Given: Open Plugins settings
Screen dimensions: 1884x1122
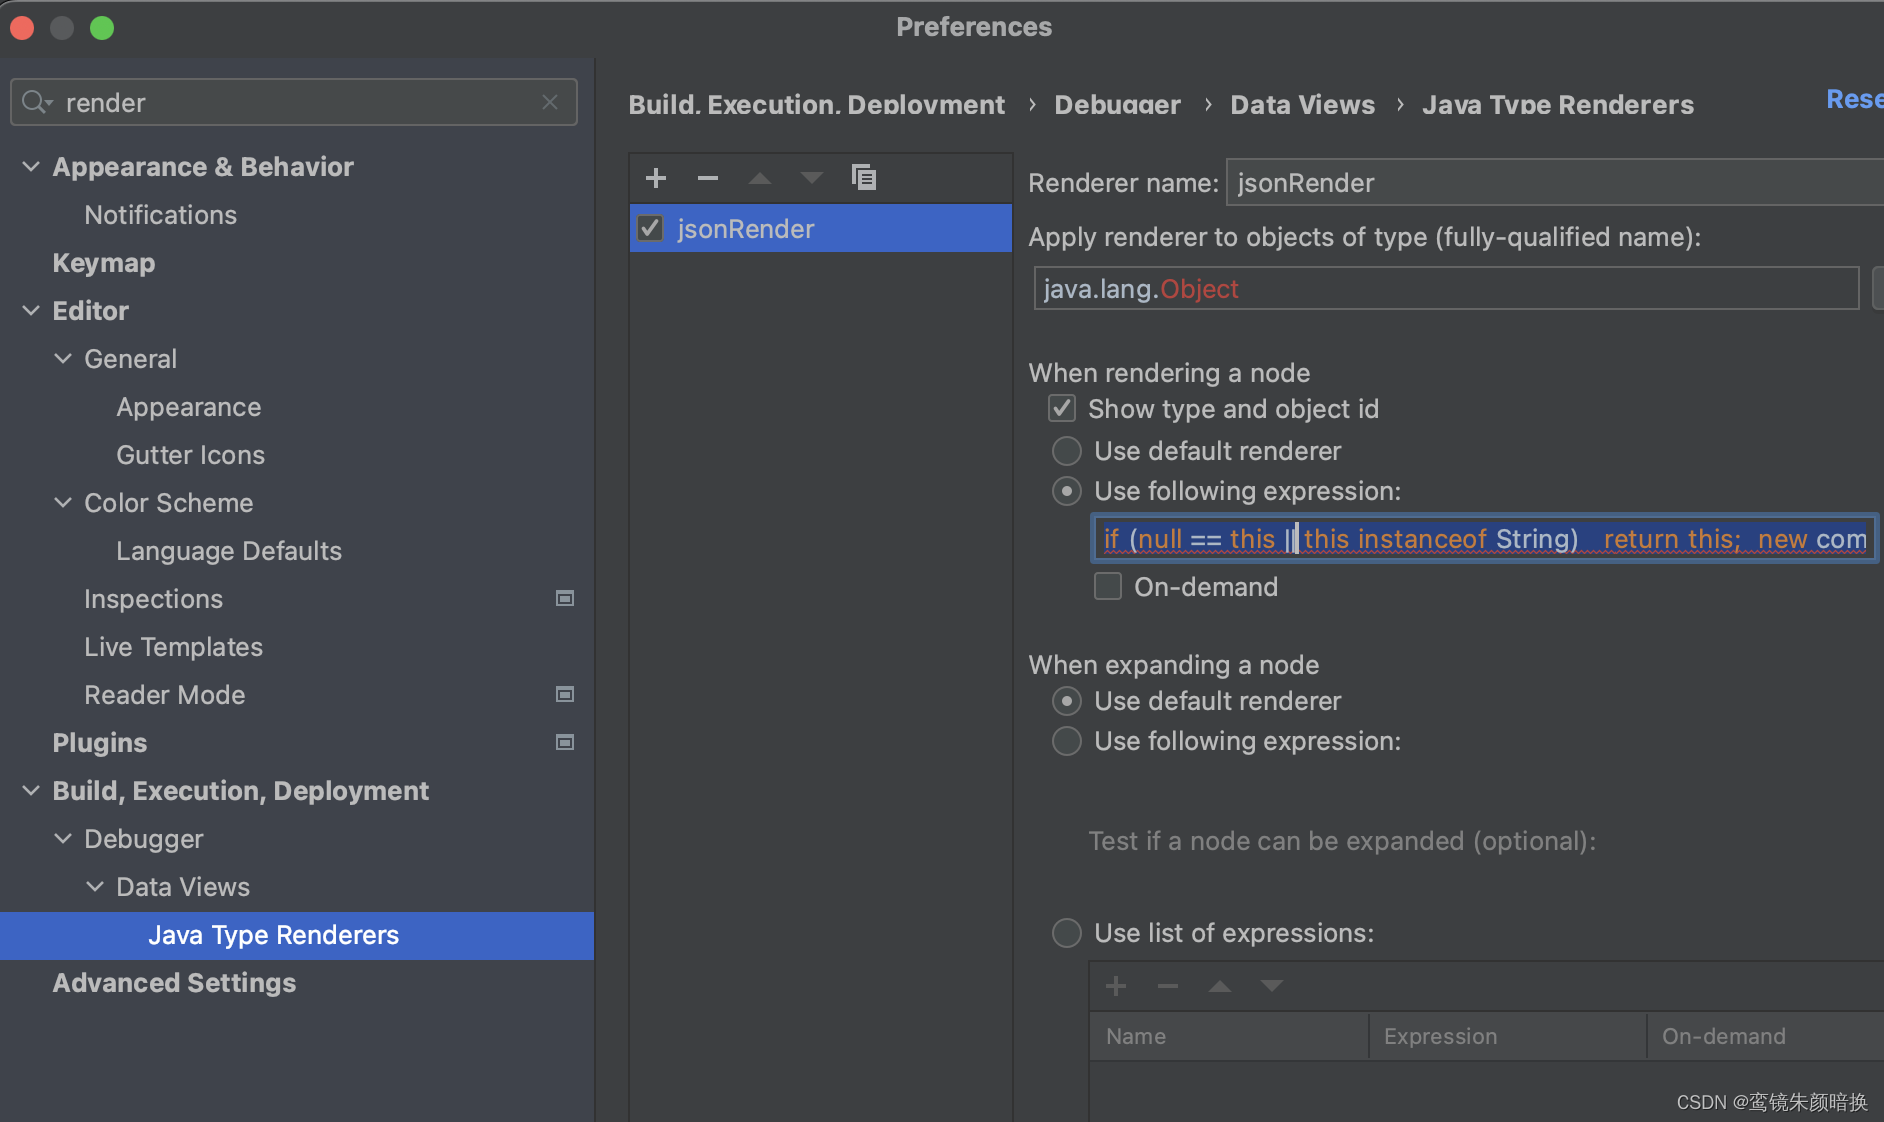Looking at the screenshot, I should pos(99,743).
